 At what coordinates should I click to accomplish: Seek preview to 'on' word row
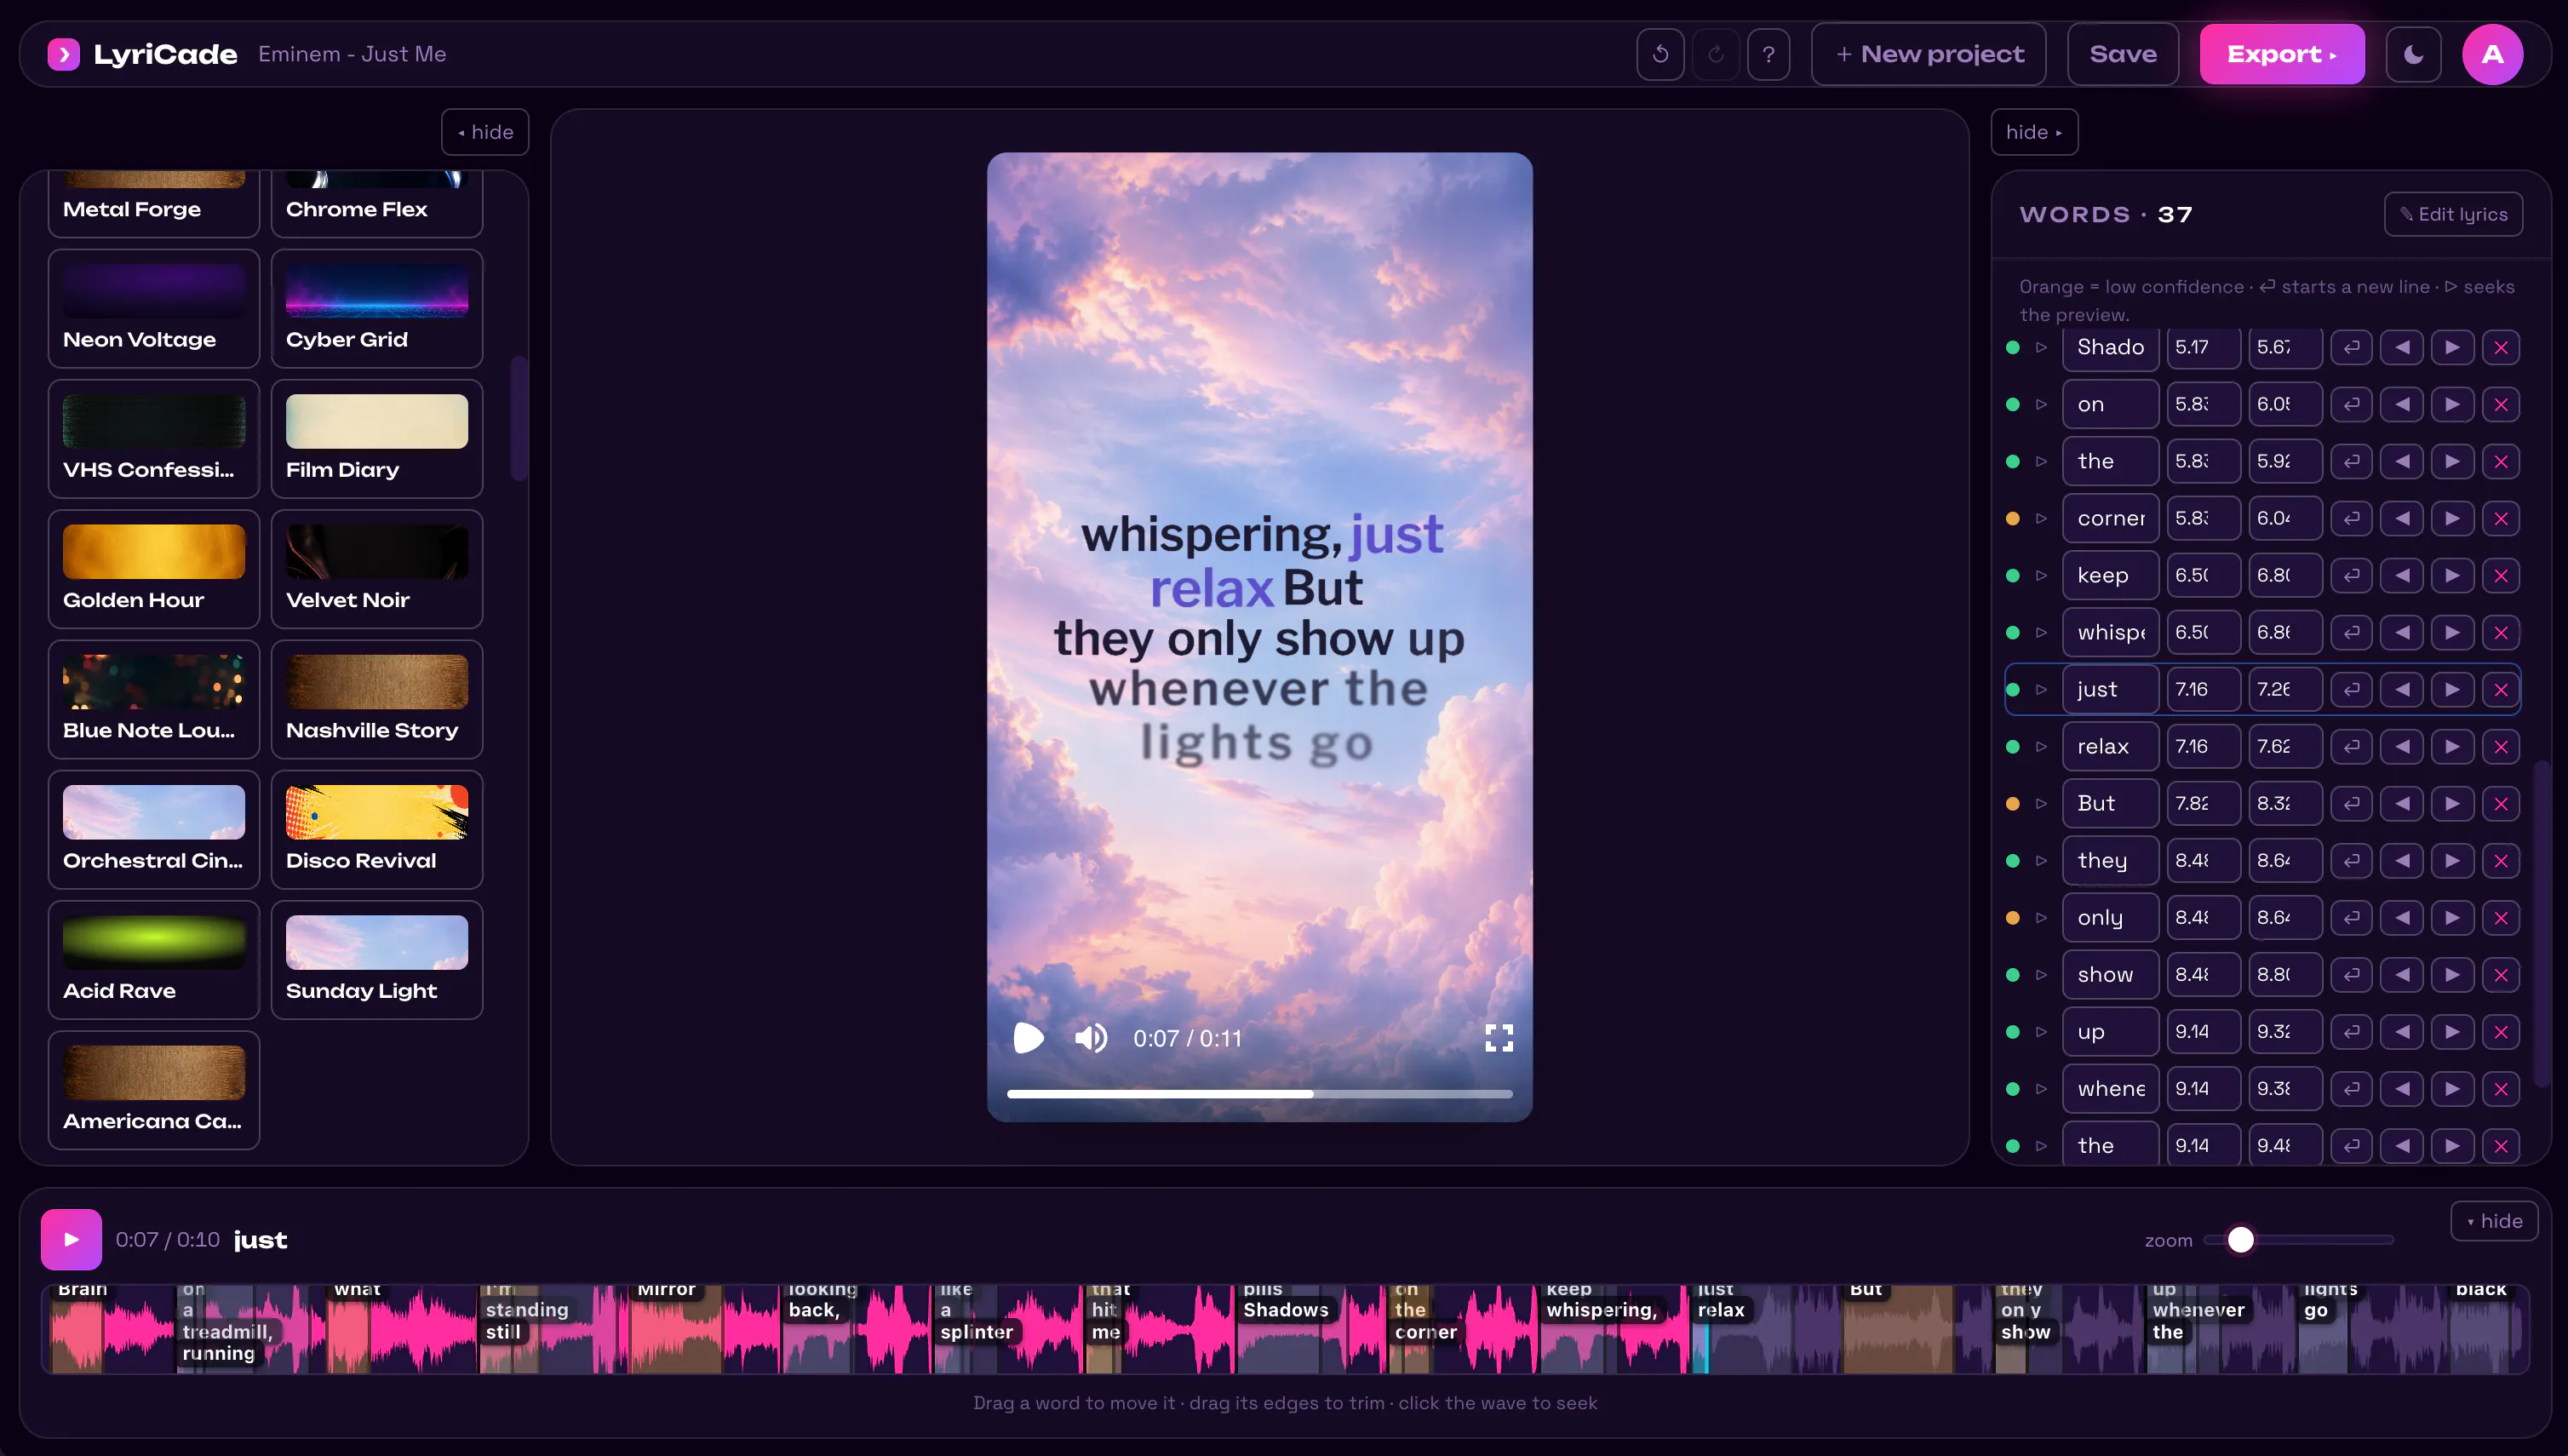tap(2041, 405)
